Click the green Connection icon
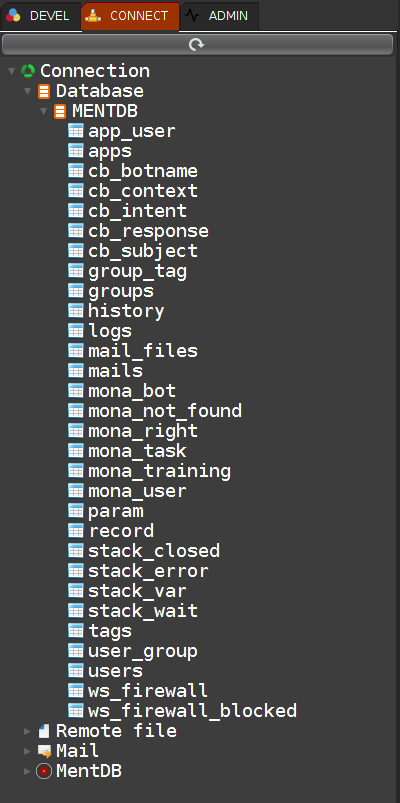This screenshot has width=400, height=803. tap(28, 71)
